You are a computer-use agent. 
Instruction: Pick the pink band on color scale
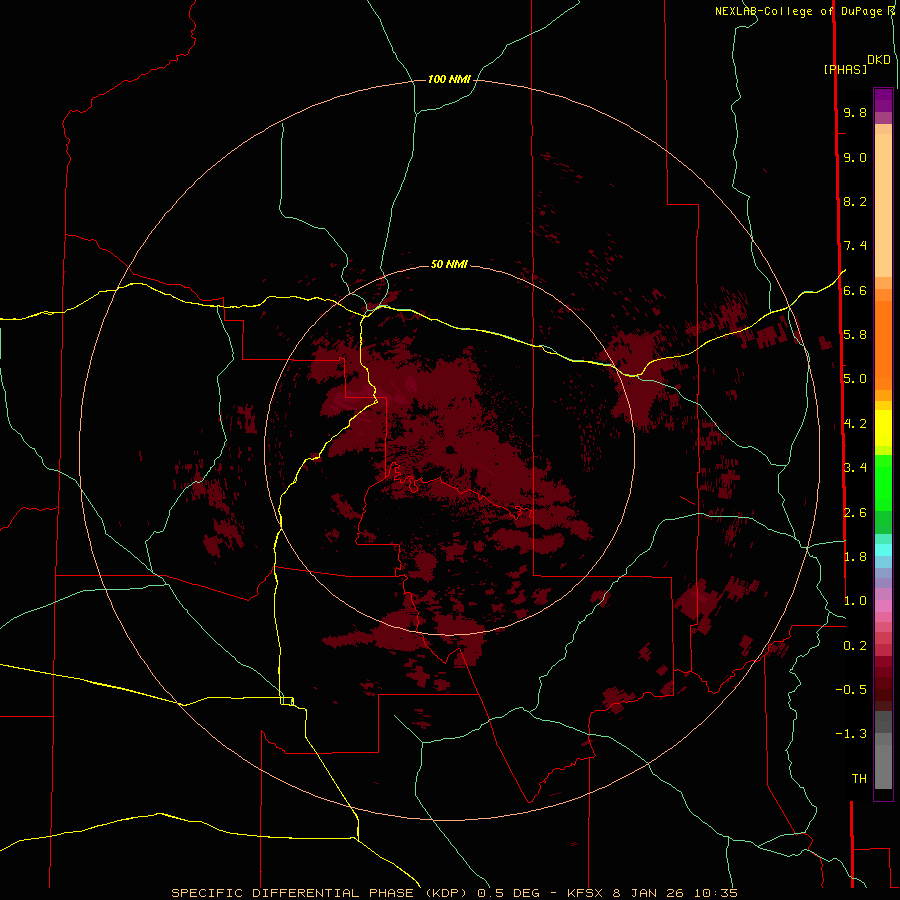pos(883,606)
